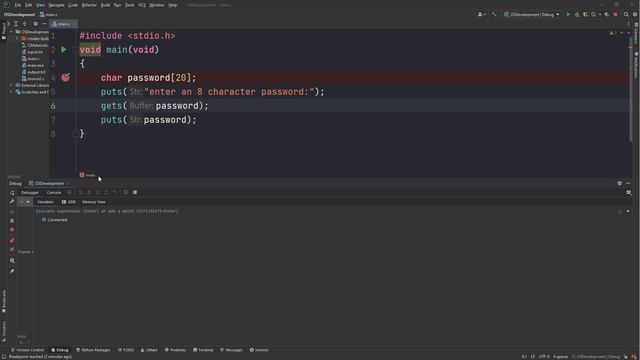Hide the Project tool window with minus icon
The height and width of the screenshot is (360, 640).
tap(44, 24)
